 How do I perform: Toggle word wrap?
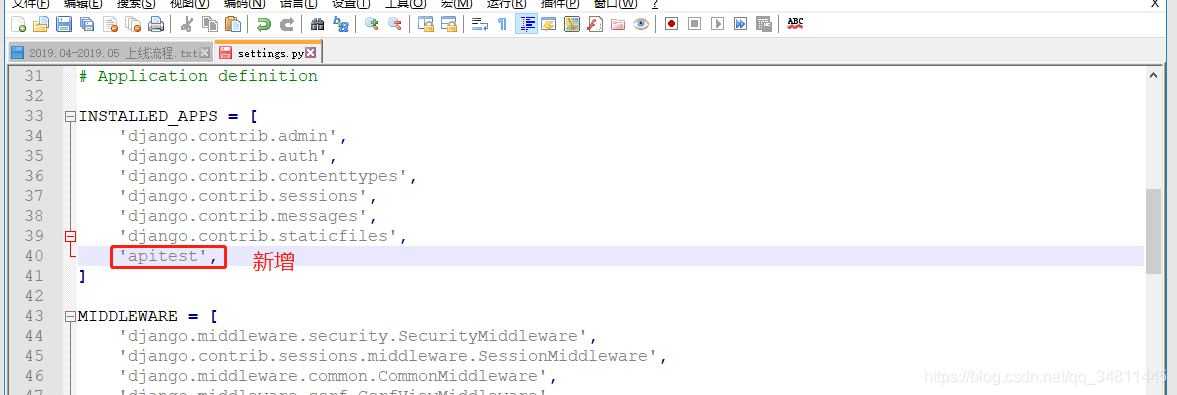480,24
